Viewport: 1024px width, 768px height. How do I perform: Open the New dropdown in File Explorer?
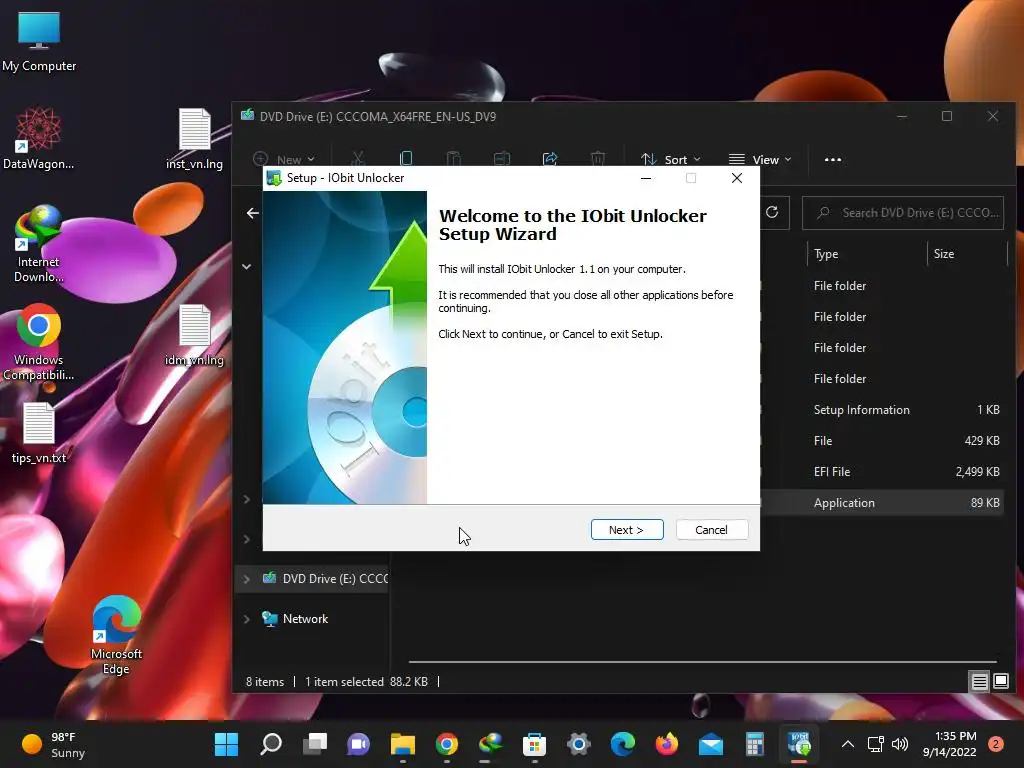[x=285, y=159]
